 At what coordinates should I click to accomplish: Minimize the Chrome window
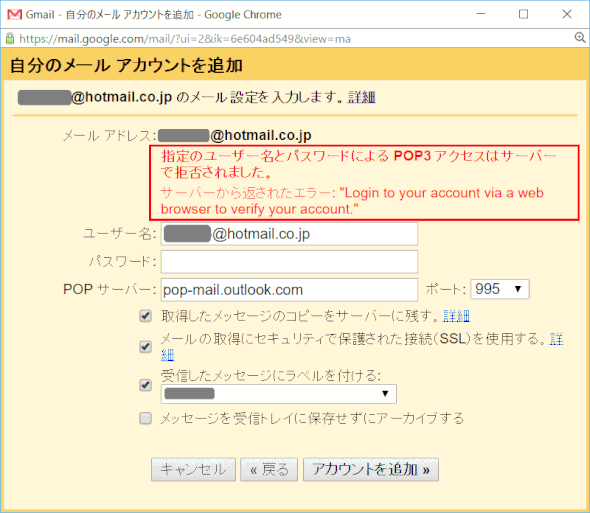point(481,14)
